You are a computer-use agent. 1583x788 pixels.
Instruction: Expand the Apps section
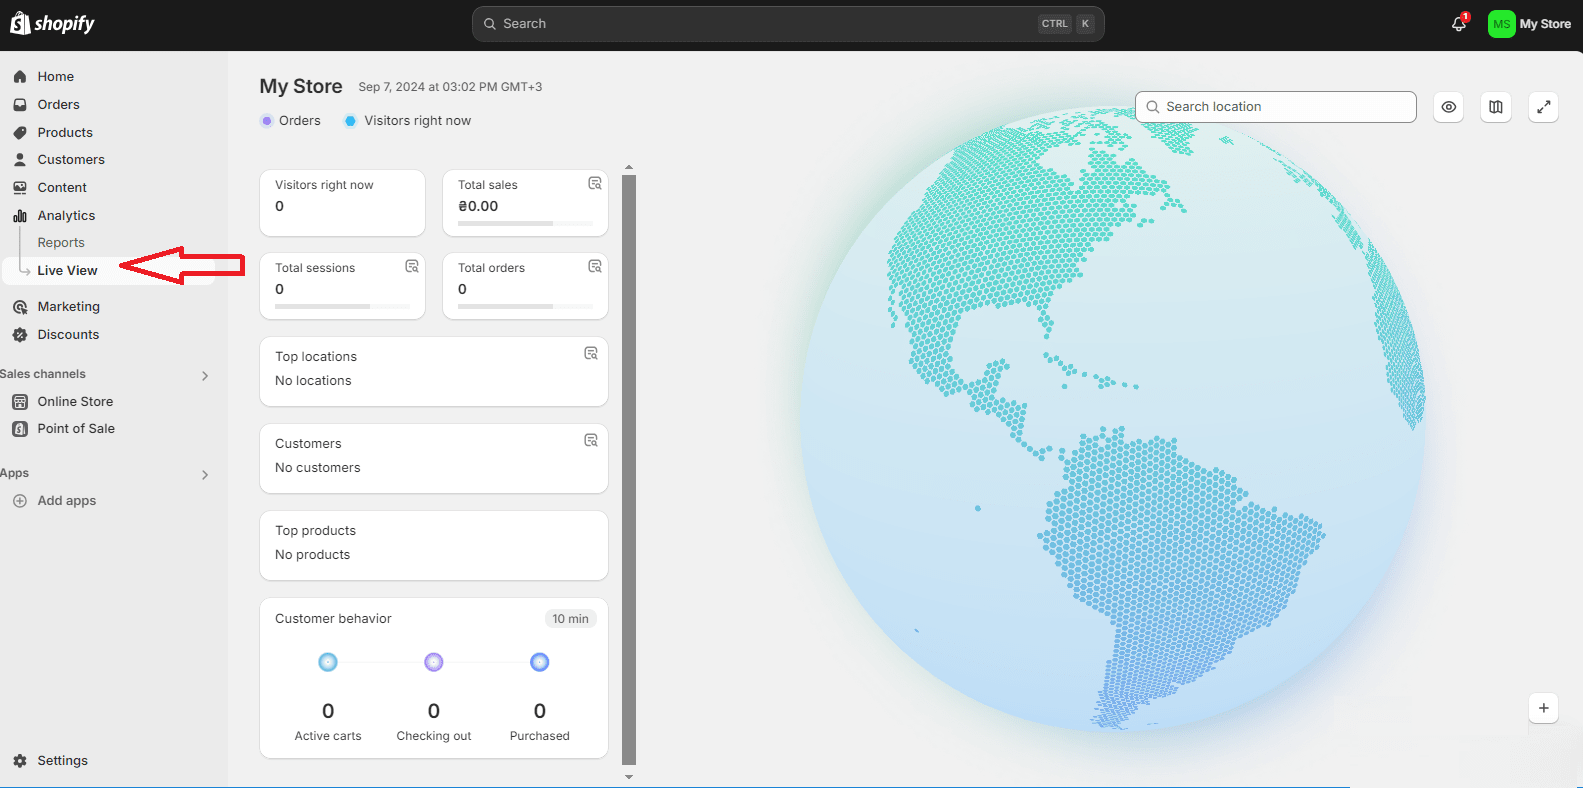tap(205, 475)
